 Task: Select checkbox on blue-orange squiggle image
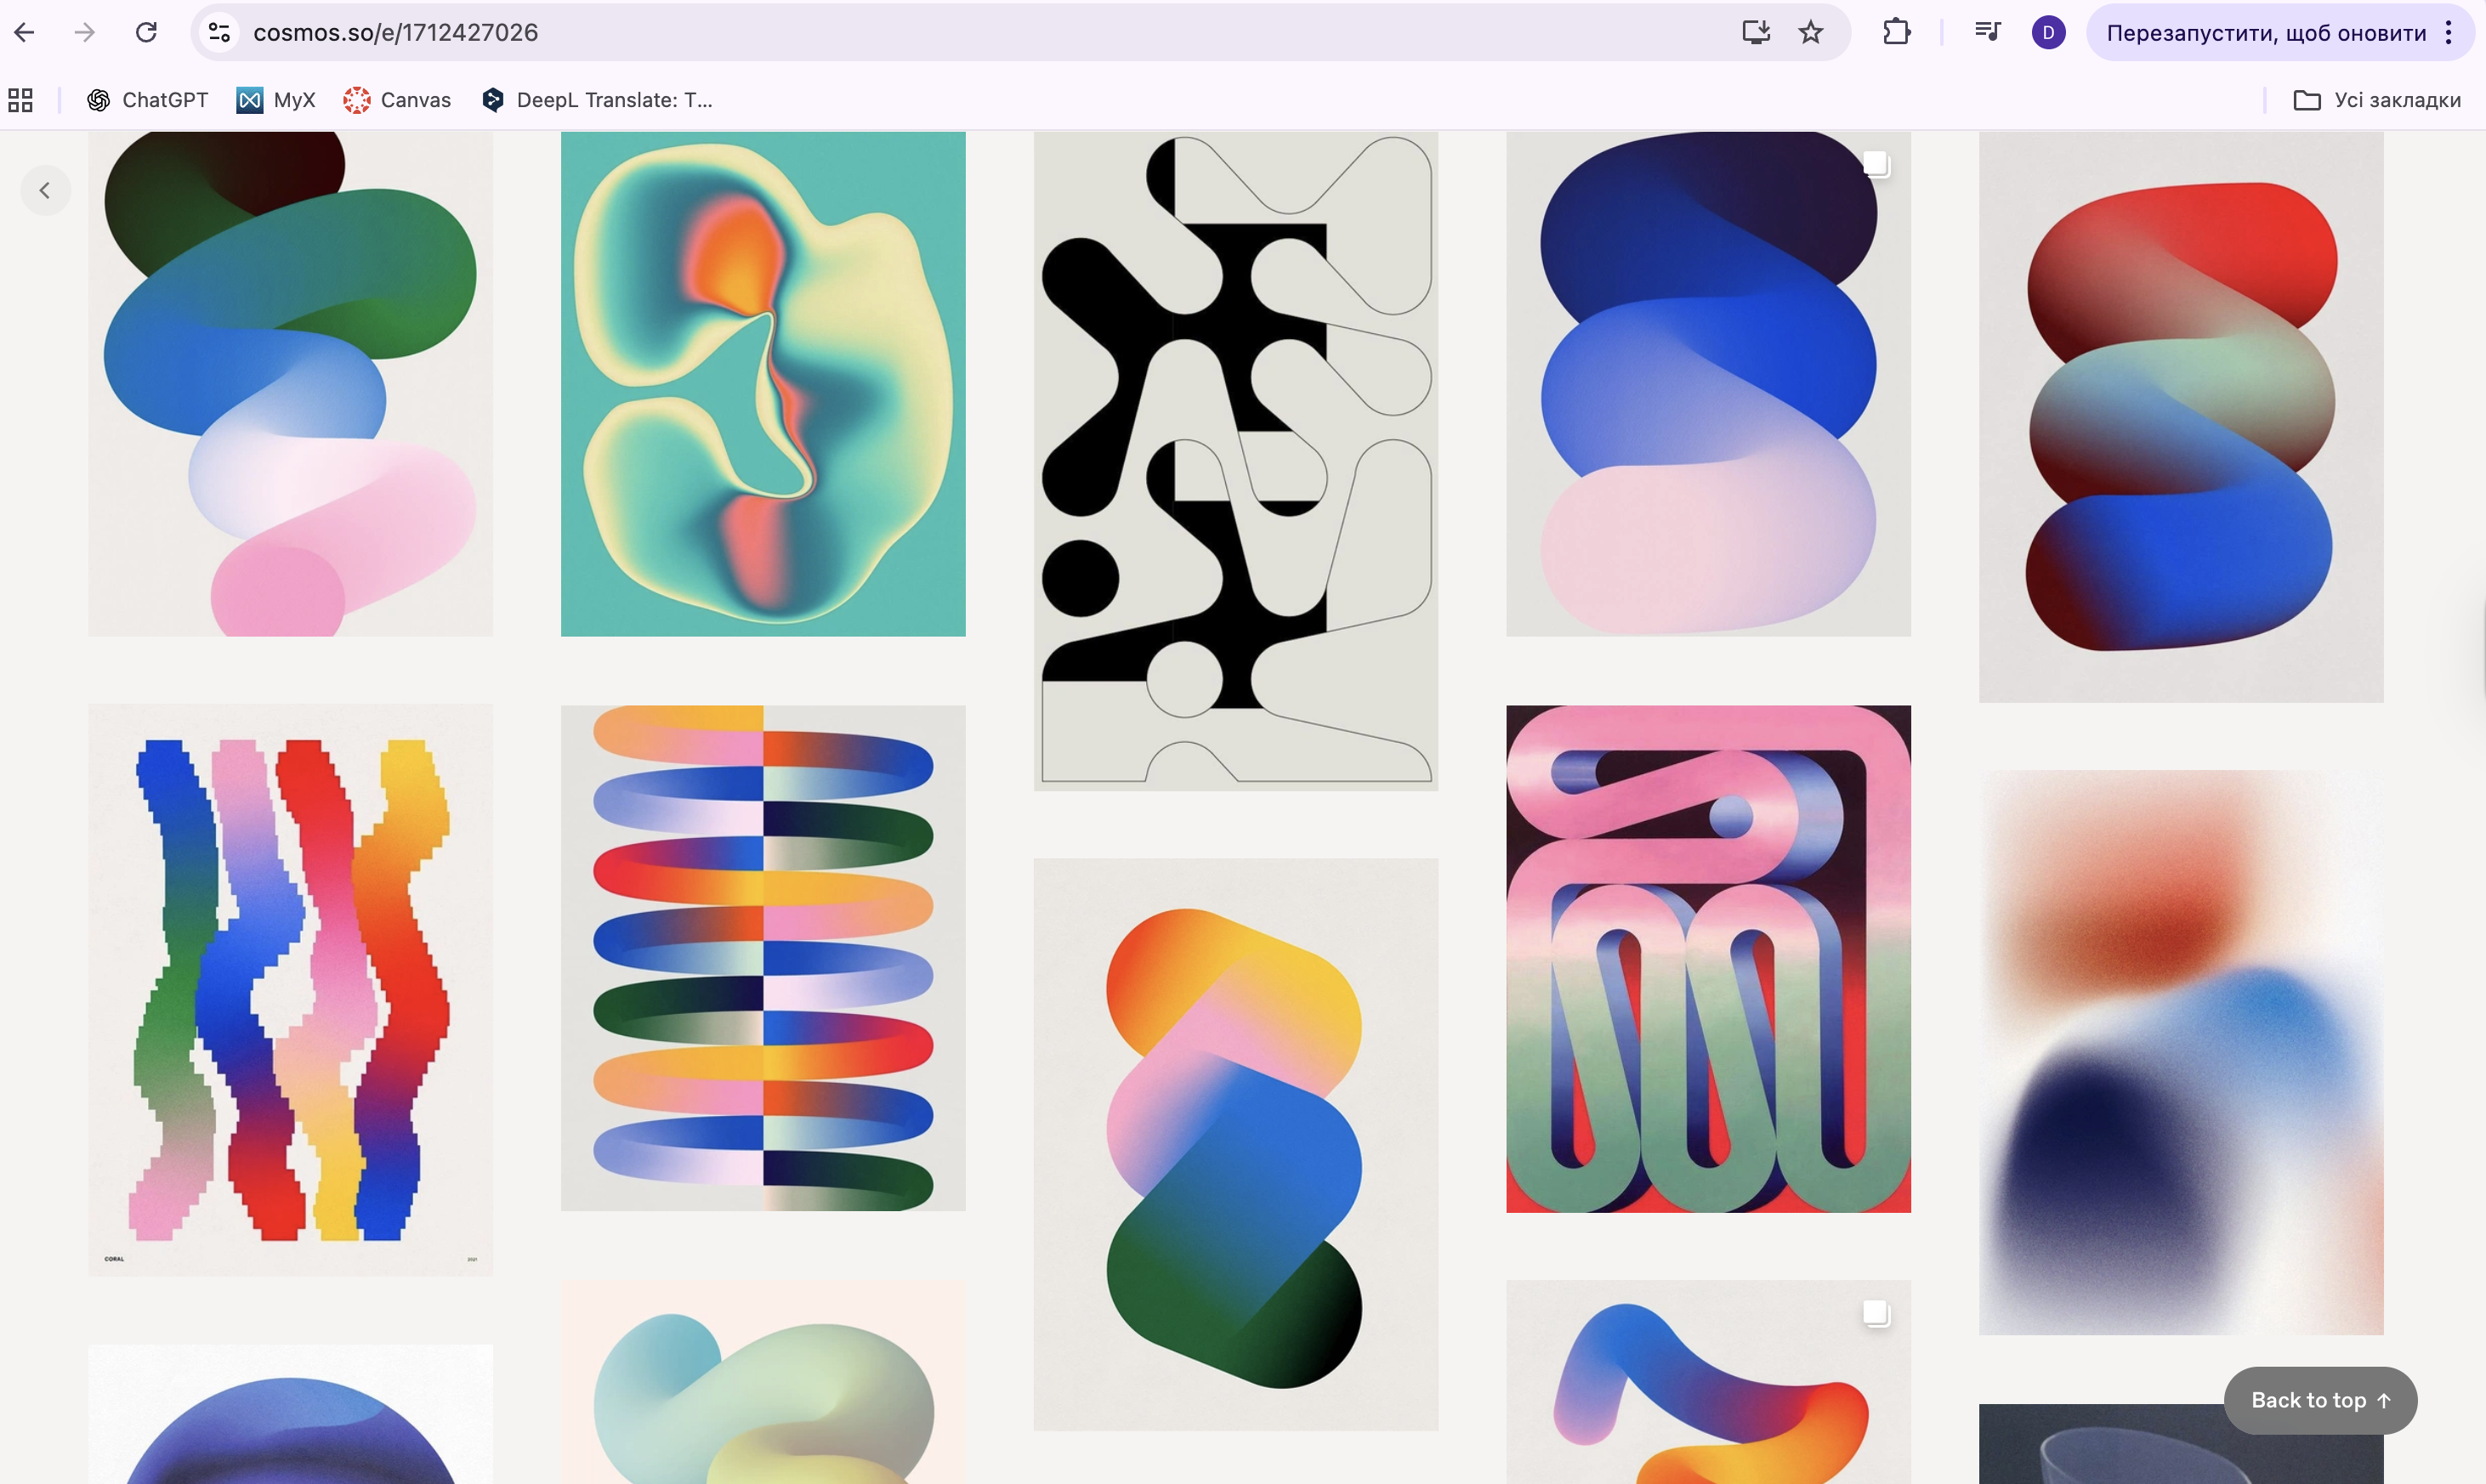tap(1875, 1313)
